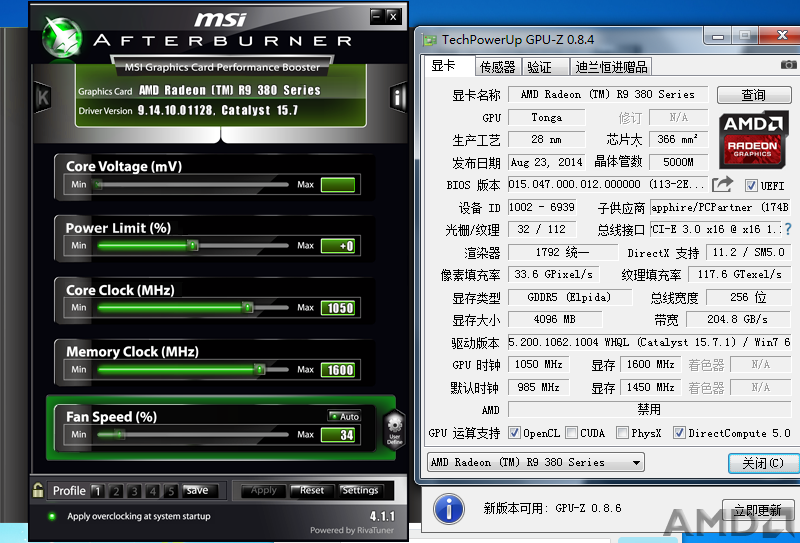The width and height of the screenshot is (800, 543).
Task: Toggle the fan speed Auto button
Action: 344,416
